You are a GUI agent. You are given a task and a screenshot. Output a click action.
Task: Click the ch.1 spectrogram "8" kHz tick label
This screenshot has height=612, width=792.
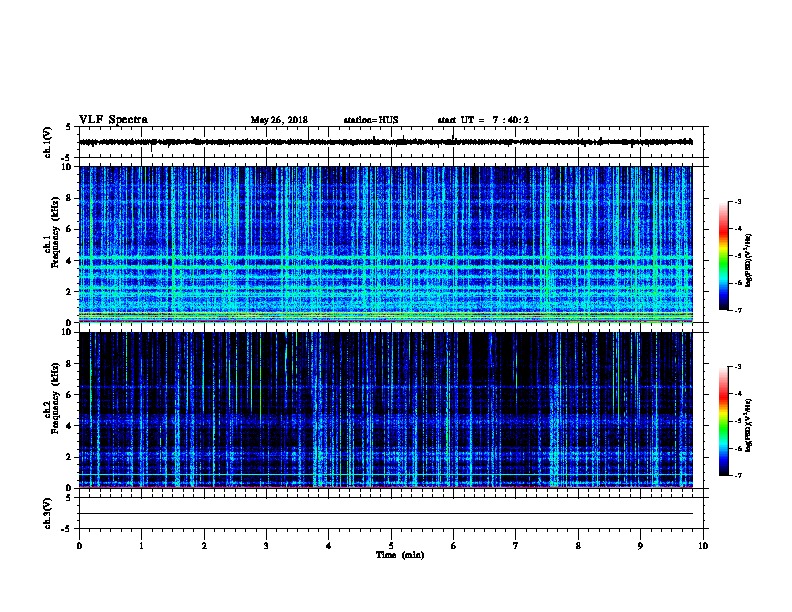[x=69, y=198]
